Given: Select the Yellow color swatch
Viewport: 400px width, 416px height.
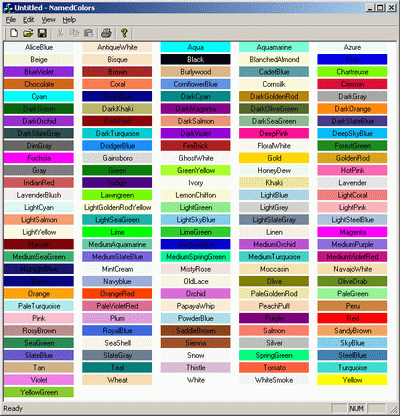Looking at the screenshot, I should pos(352,380).
